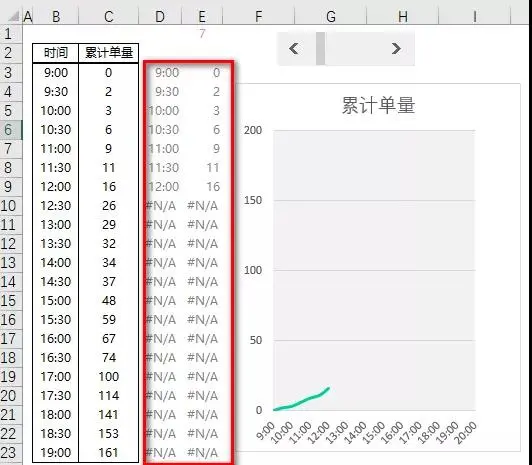Click the chart title 累计单量

point(378,105)
